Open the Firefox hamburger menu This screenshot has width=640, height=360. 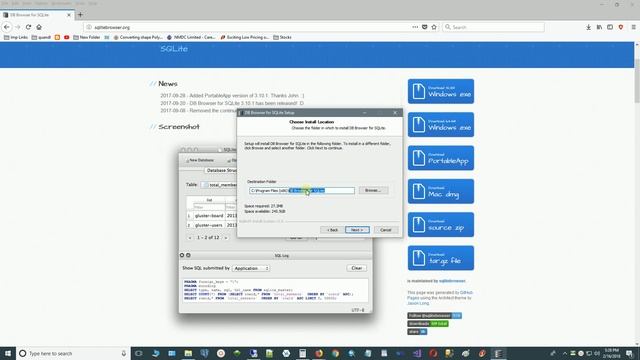point(633,27)
